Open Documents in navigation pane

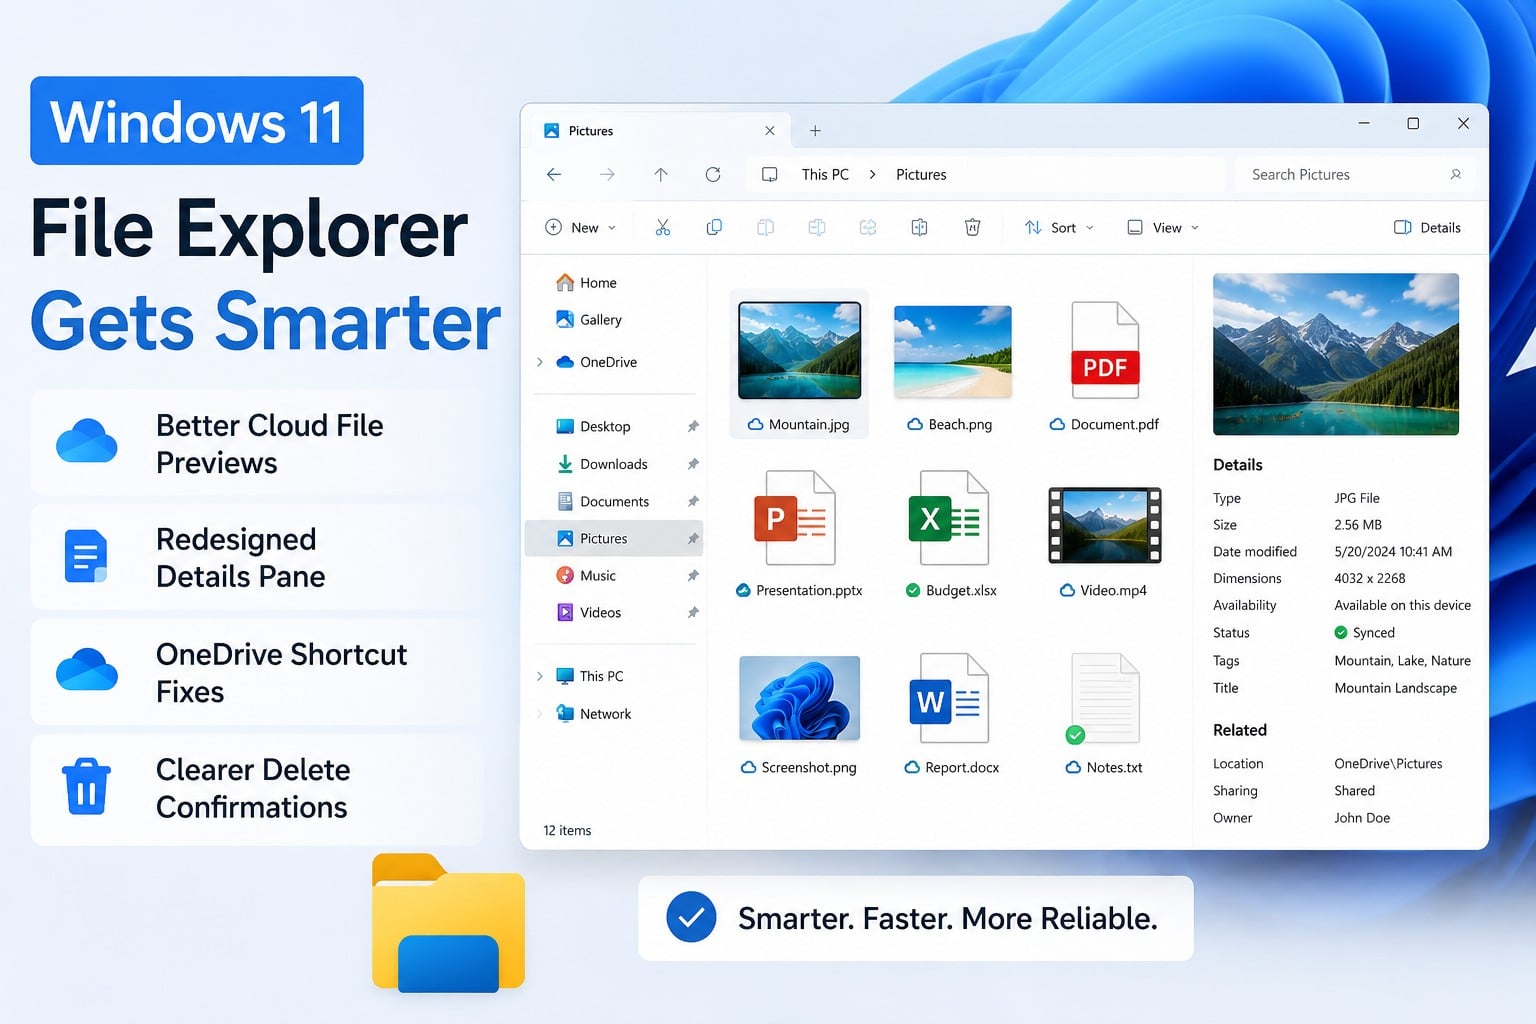pyautogui.click(x=602, y=501)
